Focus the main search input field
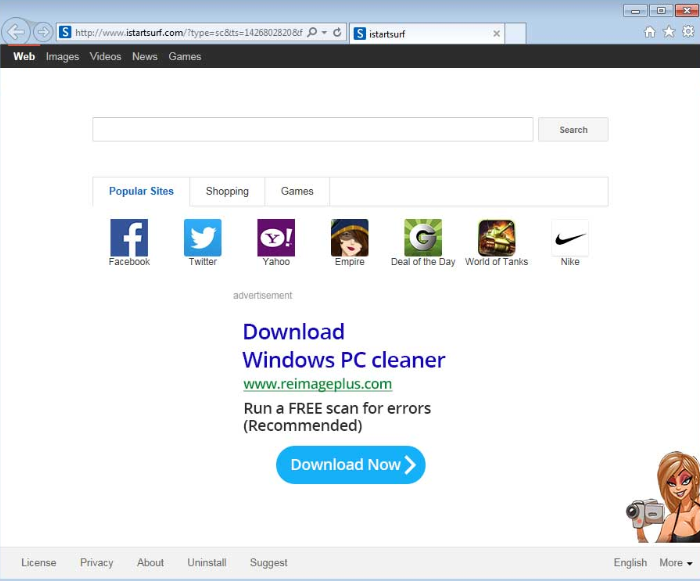Viewport: 700px width, 581px height. [312, 130]
